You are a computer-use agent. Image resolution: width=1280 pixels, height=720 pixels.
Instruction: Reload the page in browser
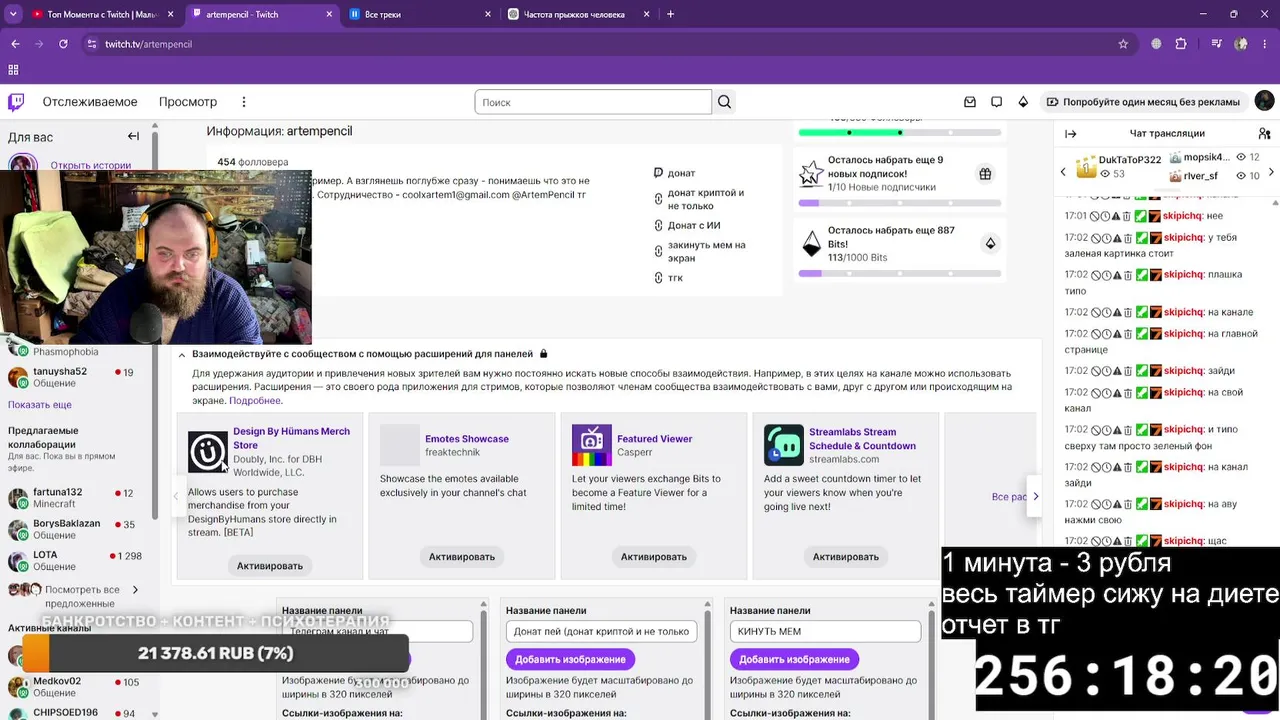point(63,44)
